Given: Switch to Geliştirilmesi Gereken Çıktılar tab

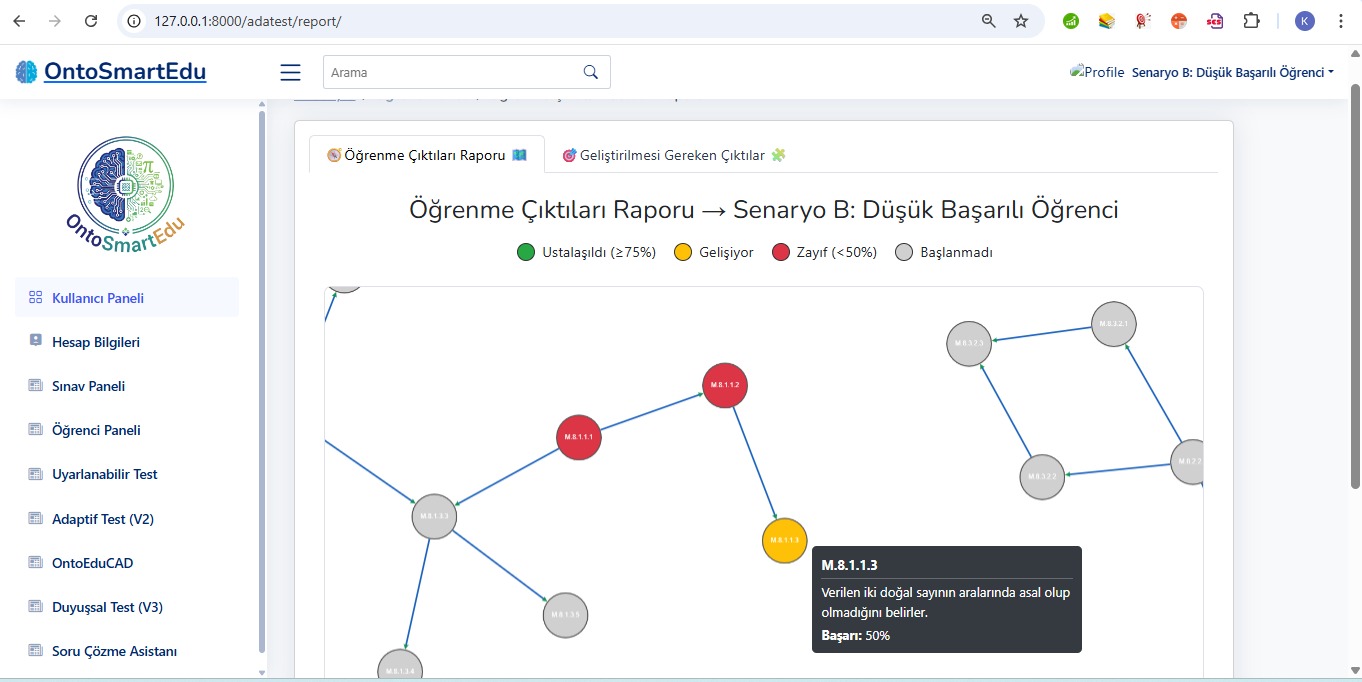Looking at the screenshot, I should click(674, 155).
